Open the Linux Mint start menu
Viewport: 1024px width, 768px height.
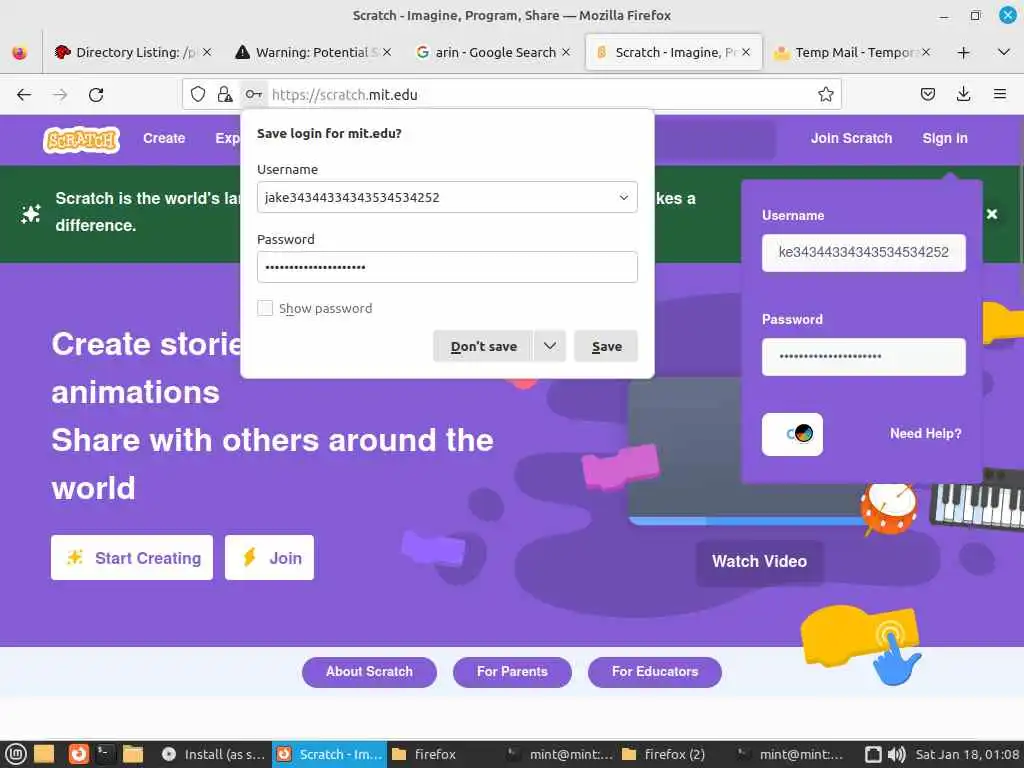tap(15, 754)
